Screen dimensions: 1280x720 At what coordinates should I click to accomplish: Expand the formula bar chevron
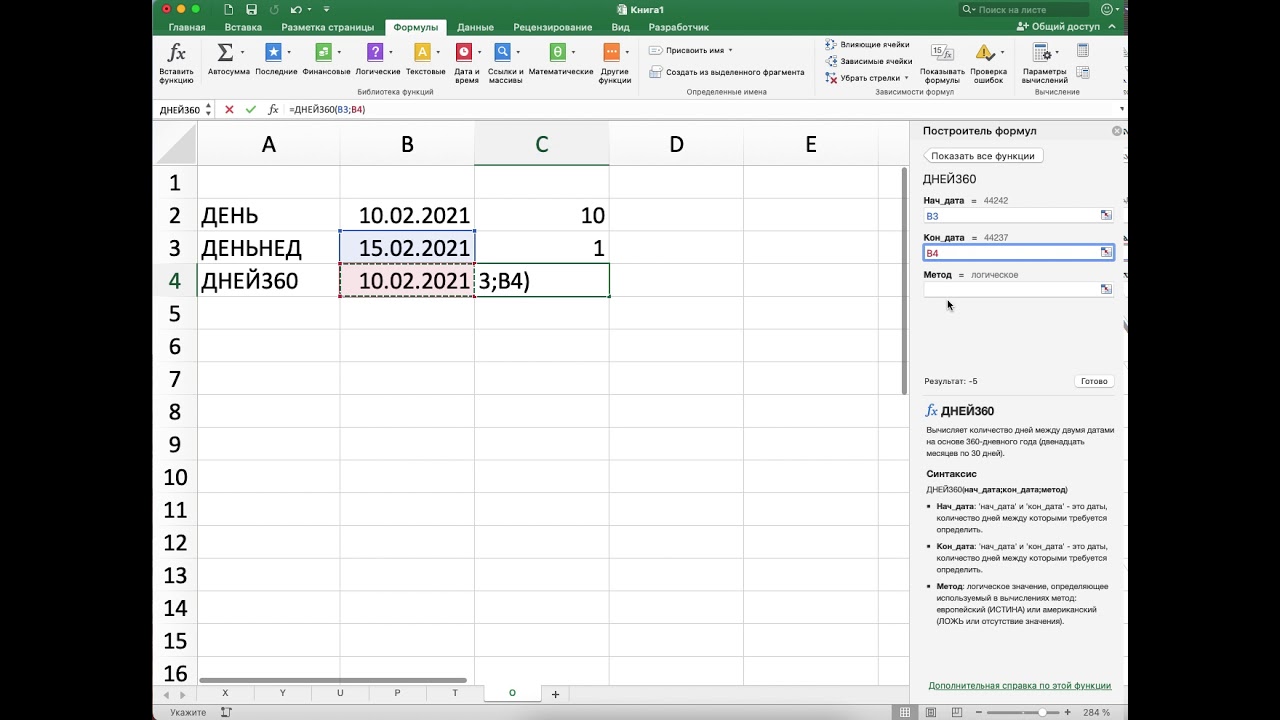tap(1122, 109)
